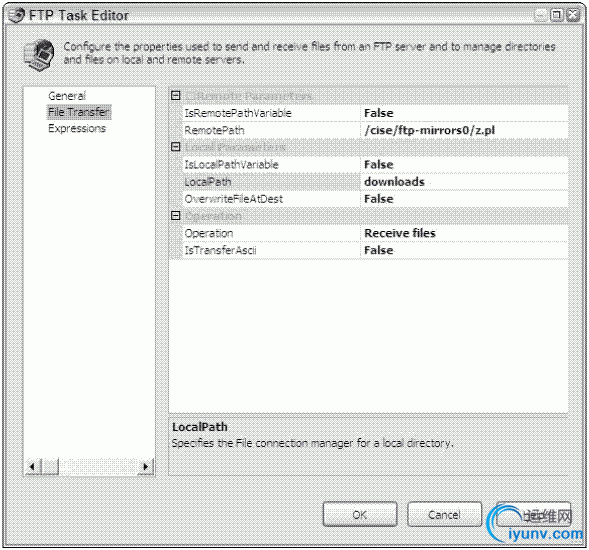
Task: Select the Operation property name
Action: (x=208, y=233)
